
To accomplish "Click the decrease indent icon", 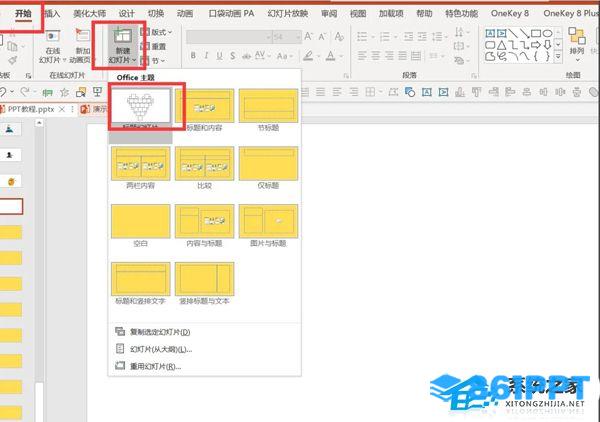I will click(409, 37).
